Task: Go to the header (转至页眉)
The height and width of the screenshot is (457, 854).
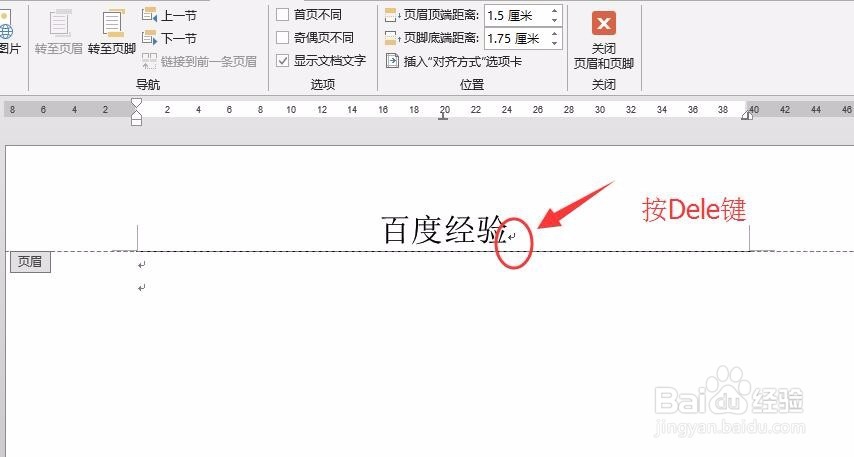Action: [x=58, y=33]
